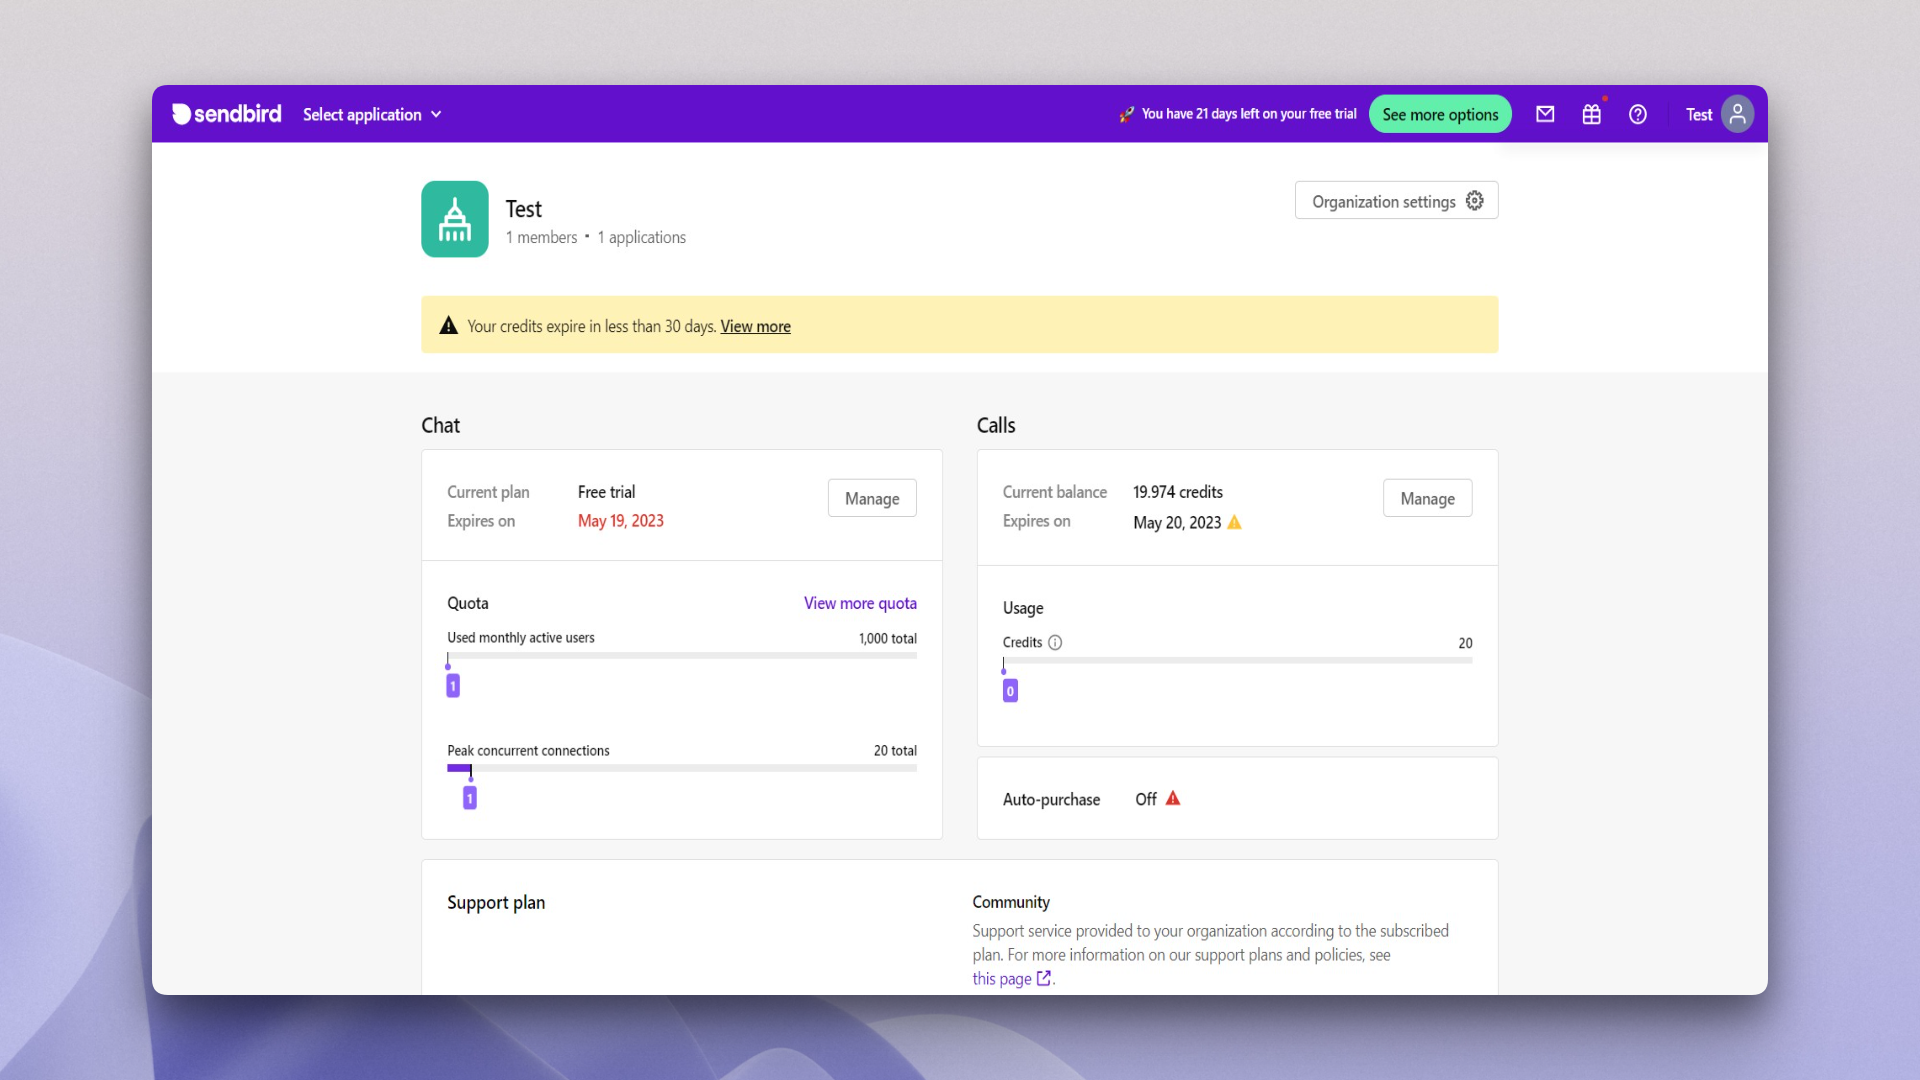Click the Sendbird logo
Viewport: 1920px width, 1080px height.
coord(225,114)
